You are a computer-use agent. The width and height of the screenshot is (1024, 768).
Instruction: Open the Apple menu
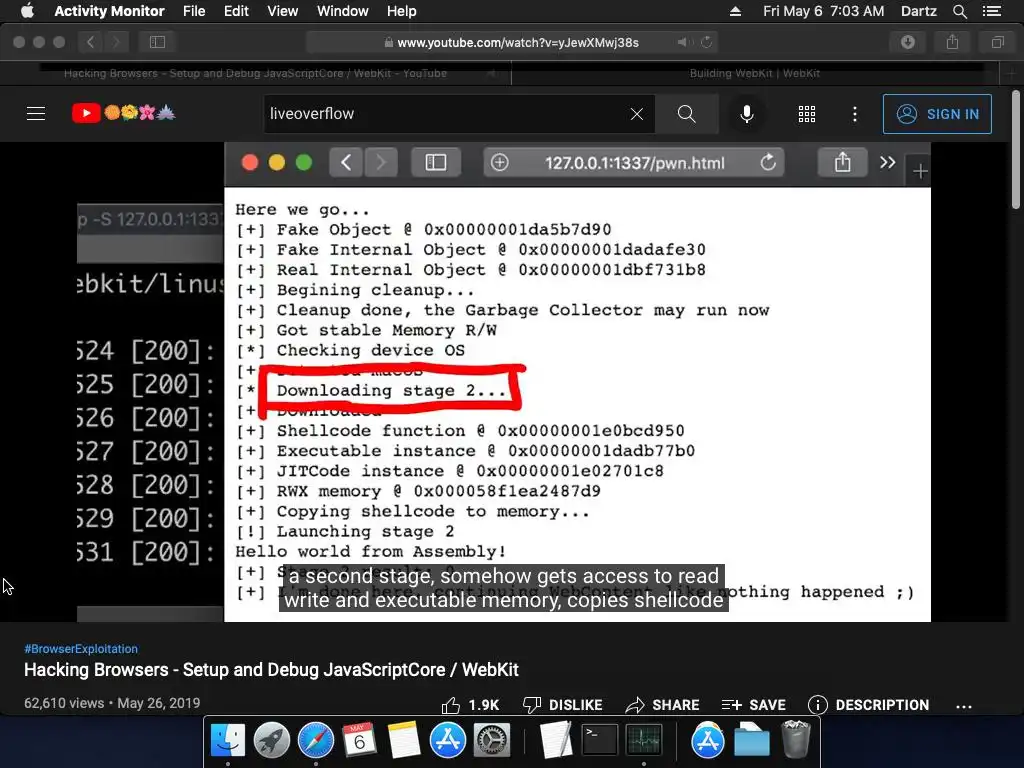[27, 11]
